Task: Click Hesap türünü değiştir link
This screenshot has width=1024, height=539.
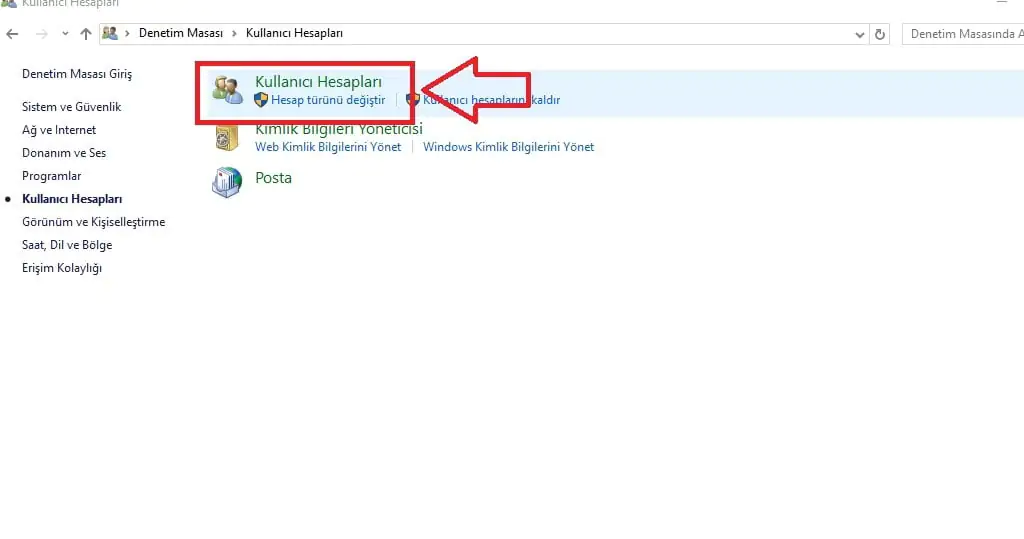Action: coord(328,100)
